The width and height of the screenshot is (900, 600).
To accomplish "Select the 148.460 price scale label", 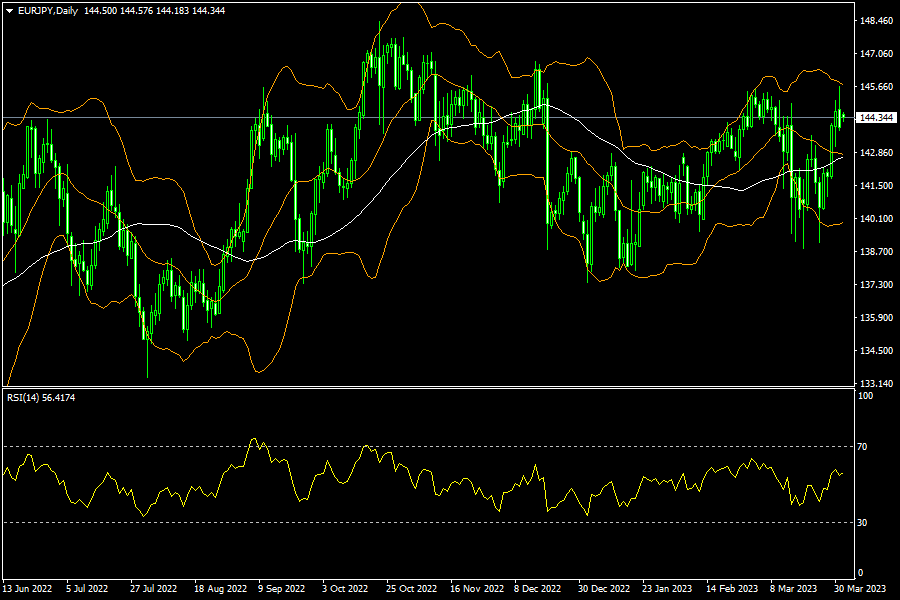I will click(876, 21).
